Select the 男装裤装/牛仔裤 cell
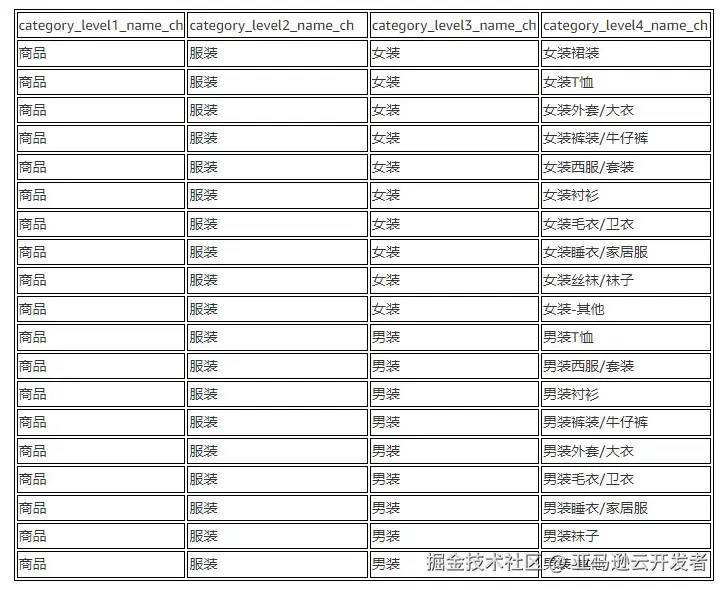The width and height of the screenshot is (725, 590). coord(626,422)
